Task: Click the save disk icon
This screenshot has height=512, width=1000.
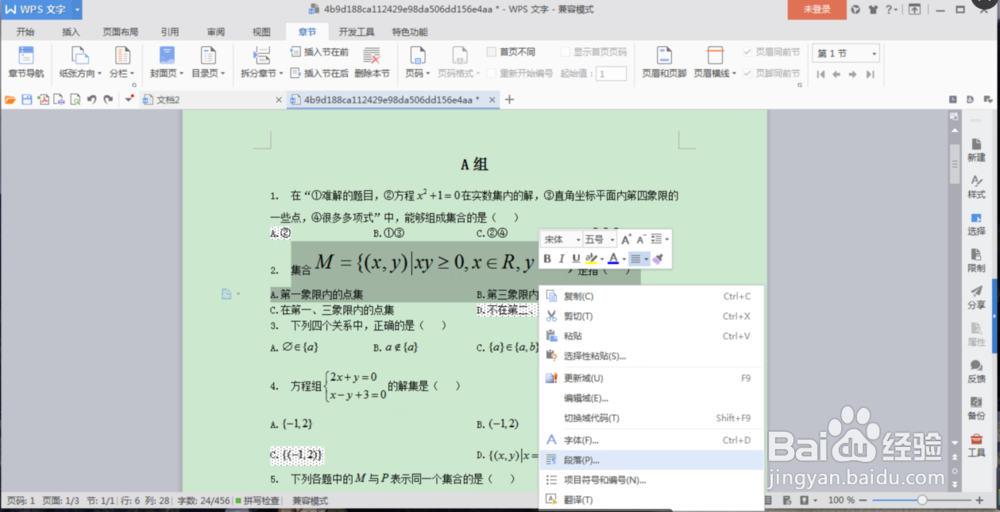Action: 27,99
